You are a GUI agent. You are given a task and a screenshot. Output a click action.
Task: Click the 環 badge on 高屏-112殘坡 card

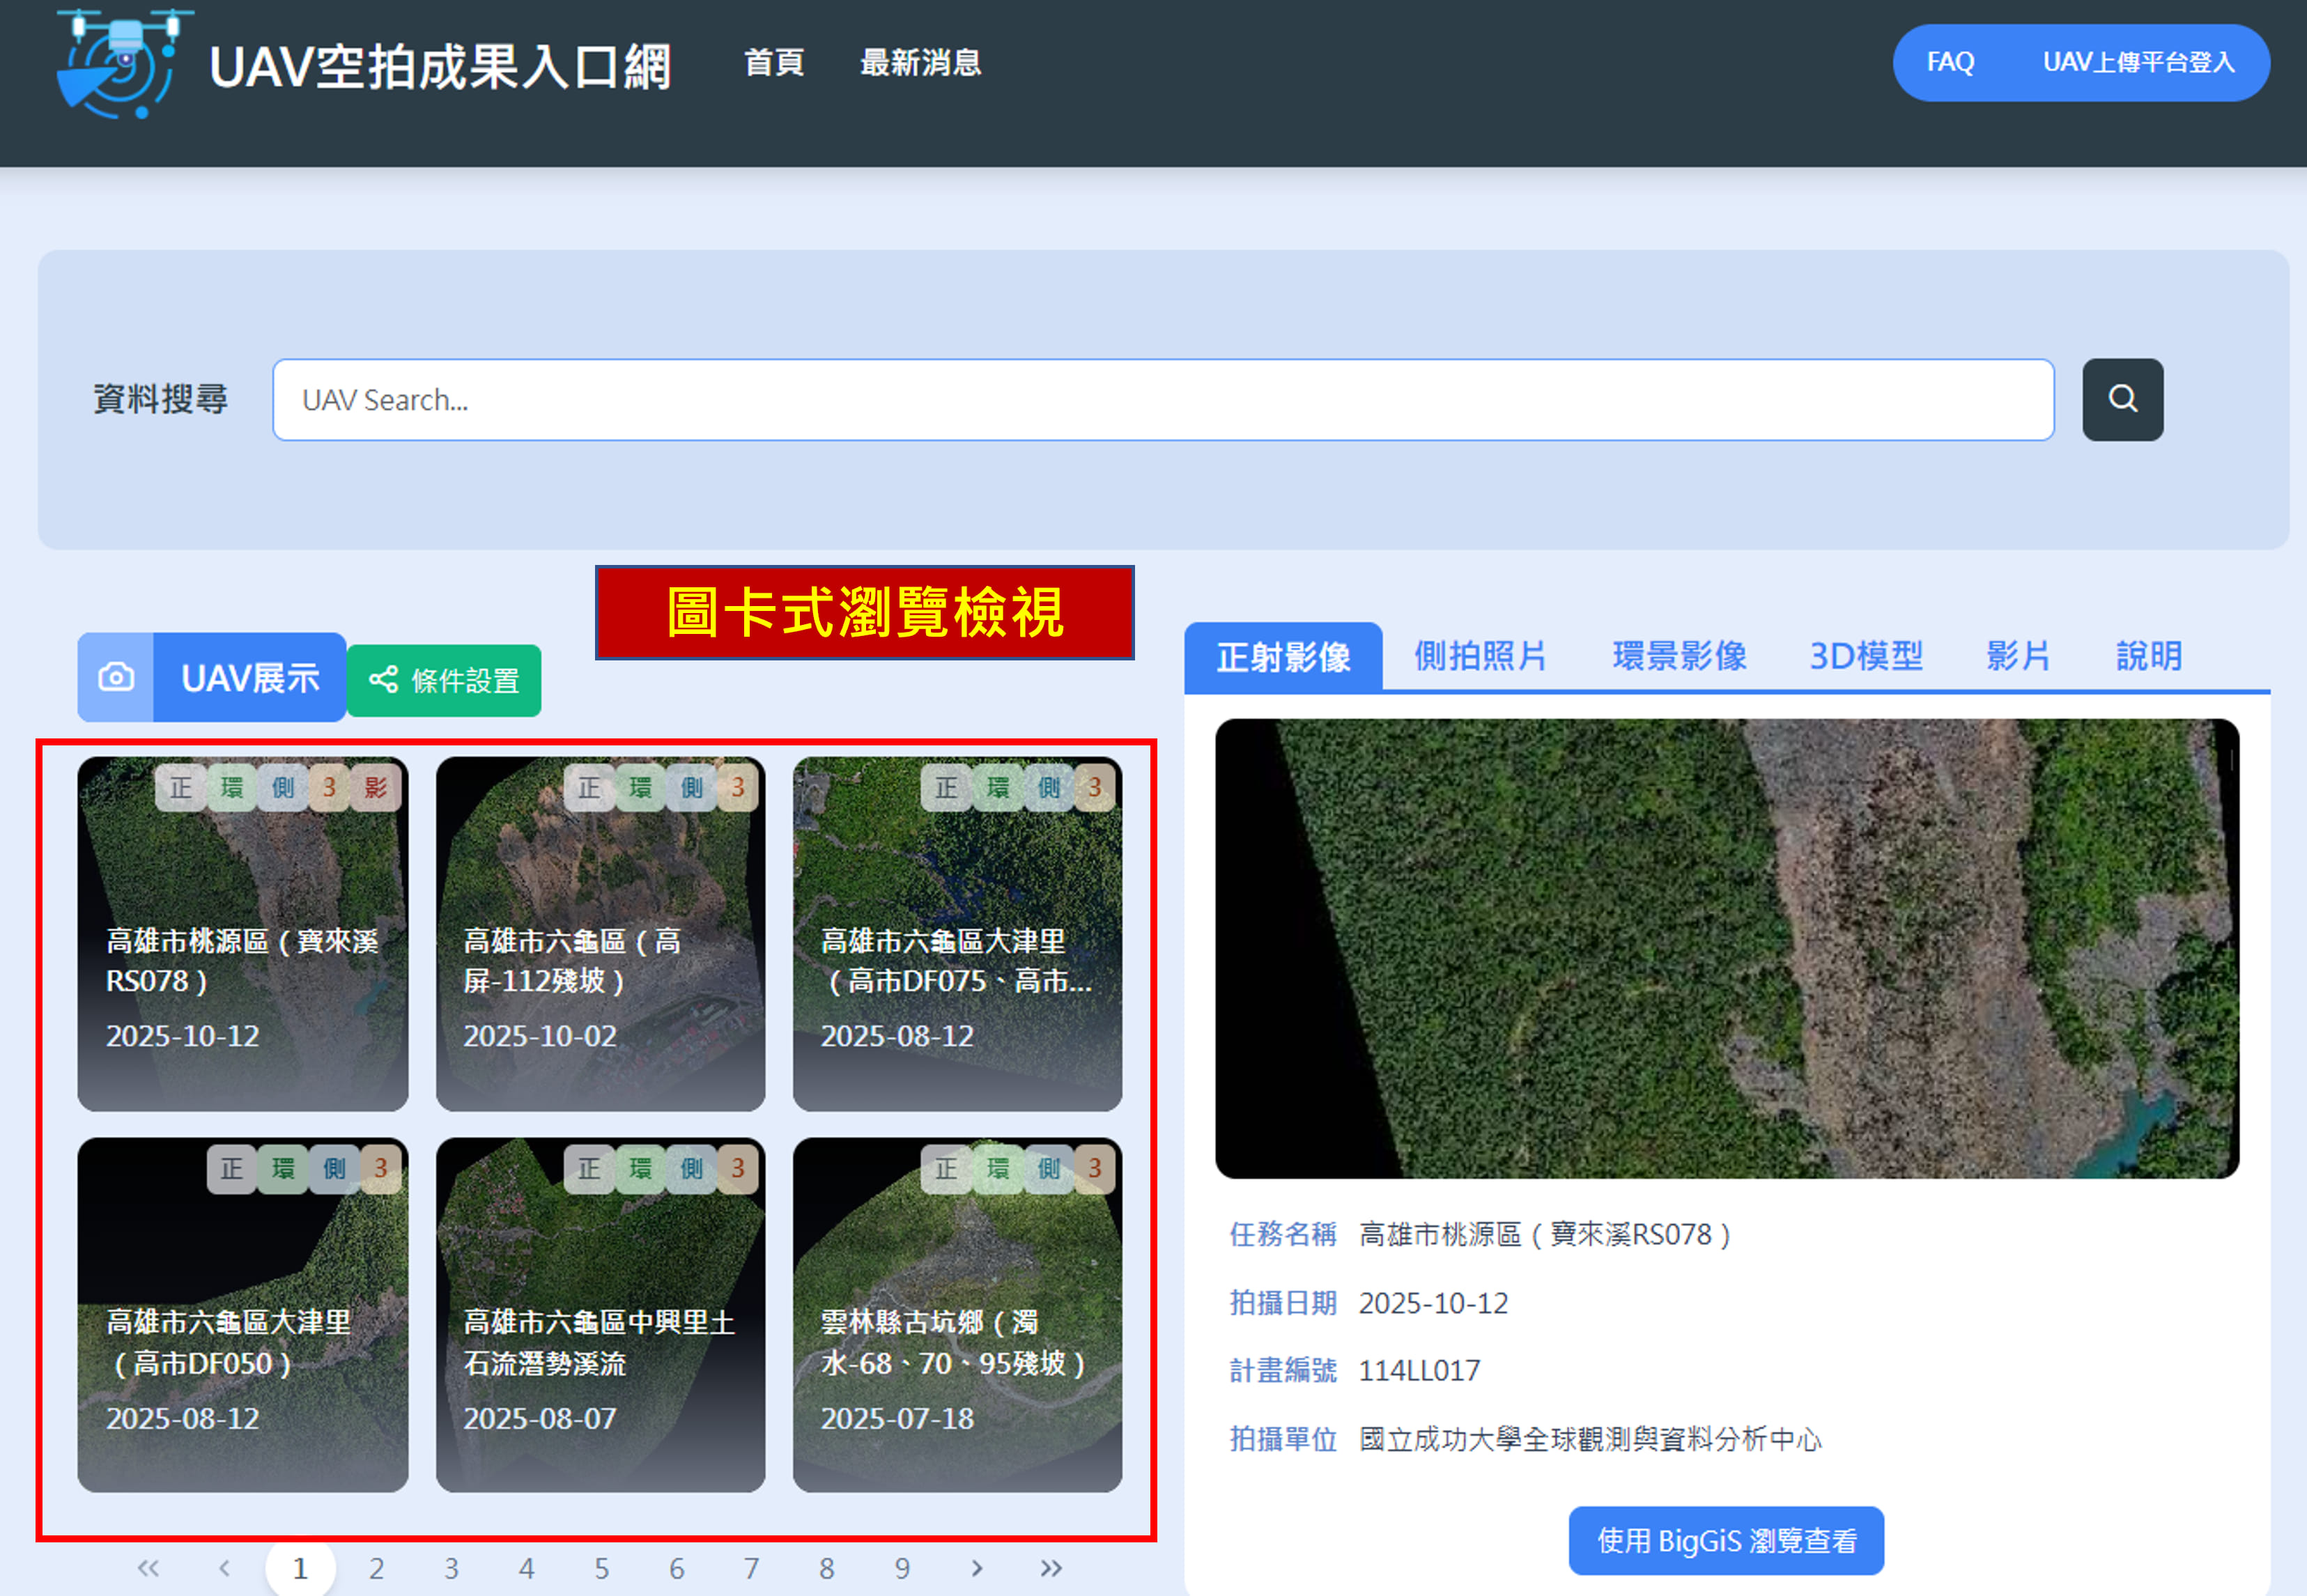pos(640,788)
